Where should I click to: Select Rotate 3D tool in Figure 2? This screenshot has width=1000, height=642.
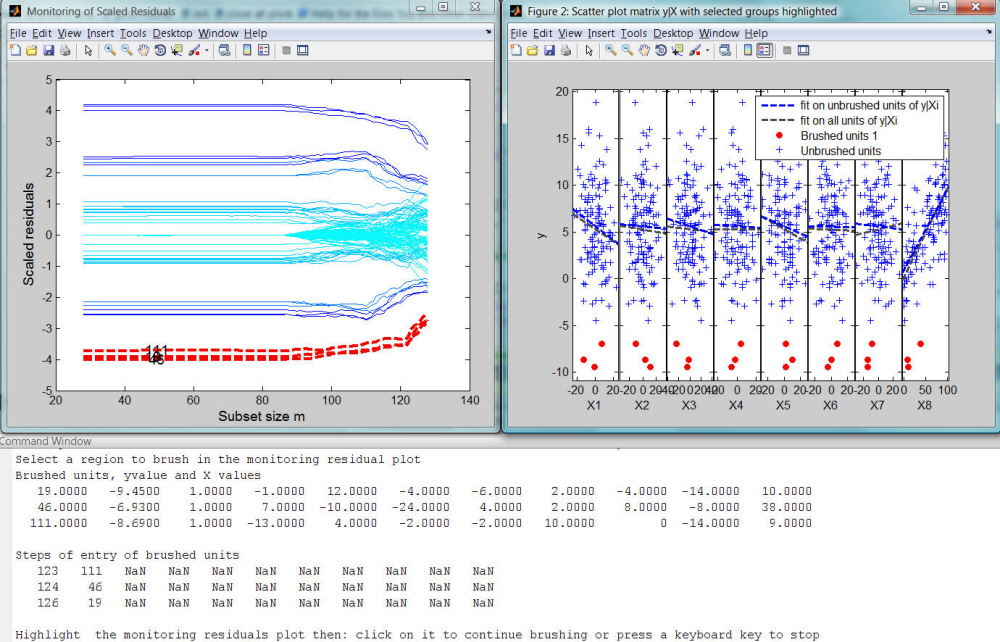pos(661,50)
